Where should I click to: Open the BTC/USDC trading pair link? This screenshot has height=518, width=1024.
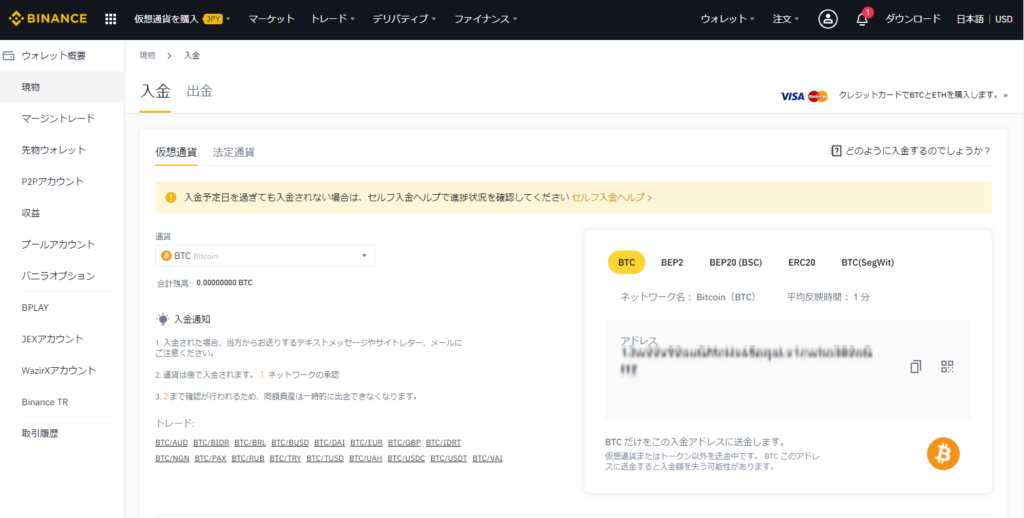(406, 458)
